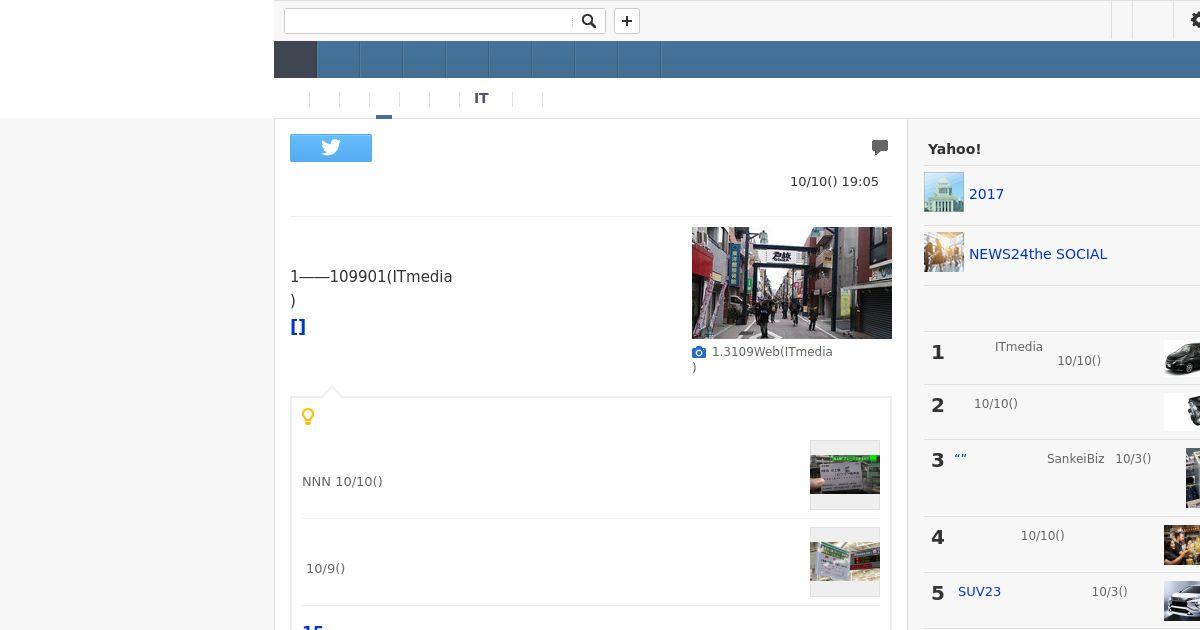Open the street arcade article photo
Image resolution: width=1200 pixels, height=630 pixels.
coord(791,283)
